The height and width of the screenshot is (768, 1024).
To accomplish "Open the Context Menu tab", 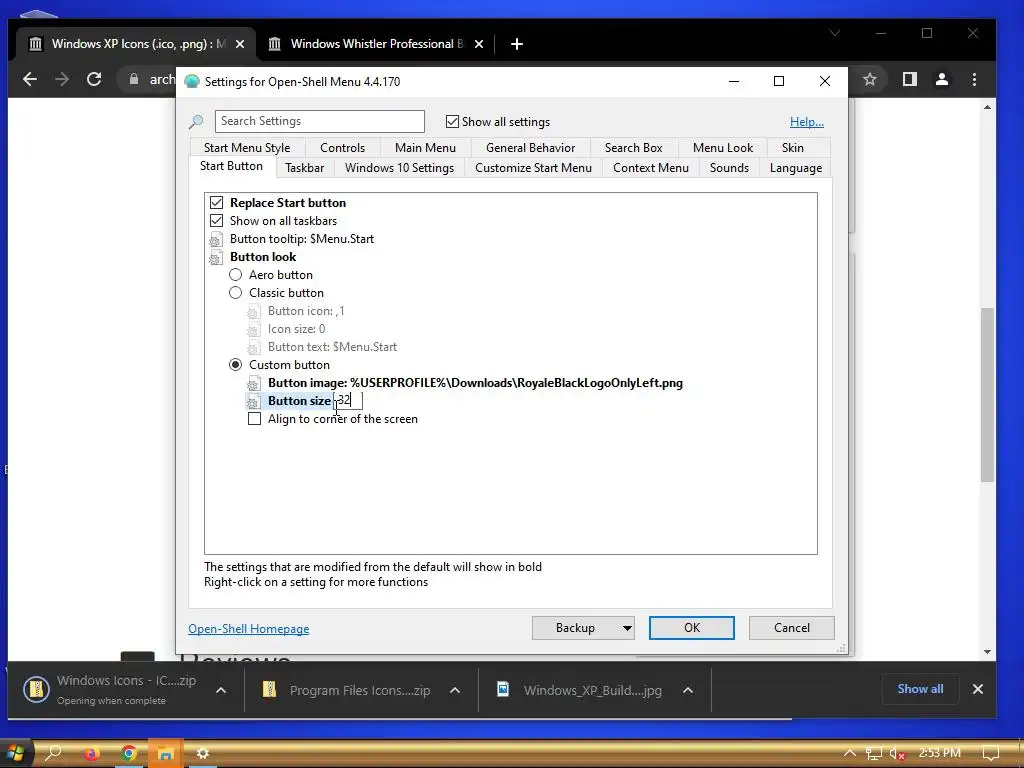I will click(x=650, y=168).
